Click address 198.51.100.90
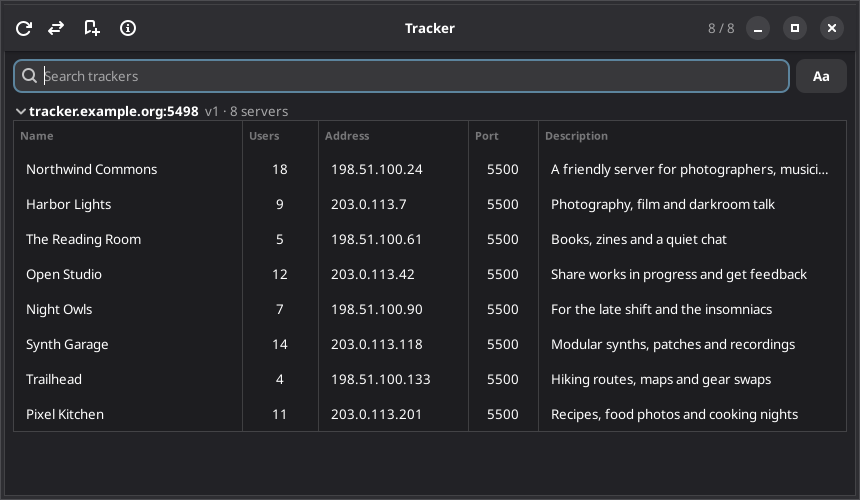 pos(376,310)
